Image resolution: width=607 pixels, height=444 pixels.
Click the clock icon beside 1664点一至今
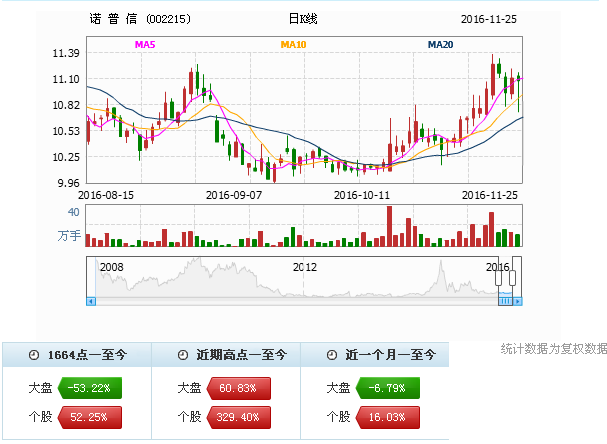pyautogui.click(x=34, y=355)
